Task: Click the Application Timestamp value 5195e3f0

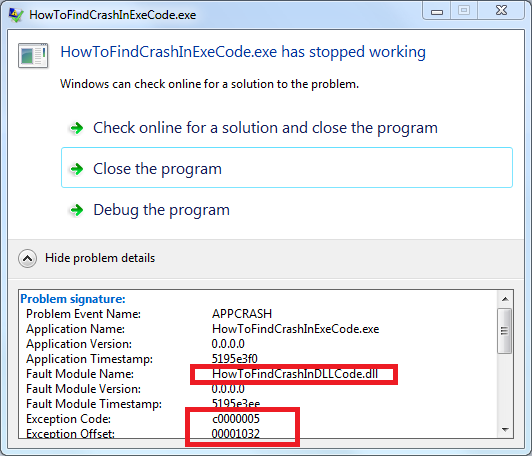Action: click(234, 359)
